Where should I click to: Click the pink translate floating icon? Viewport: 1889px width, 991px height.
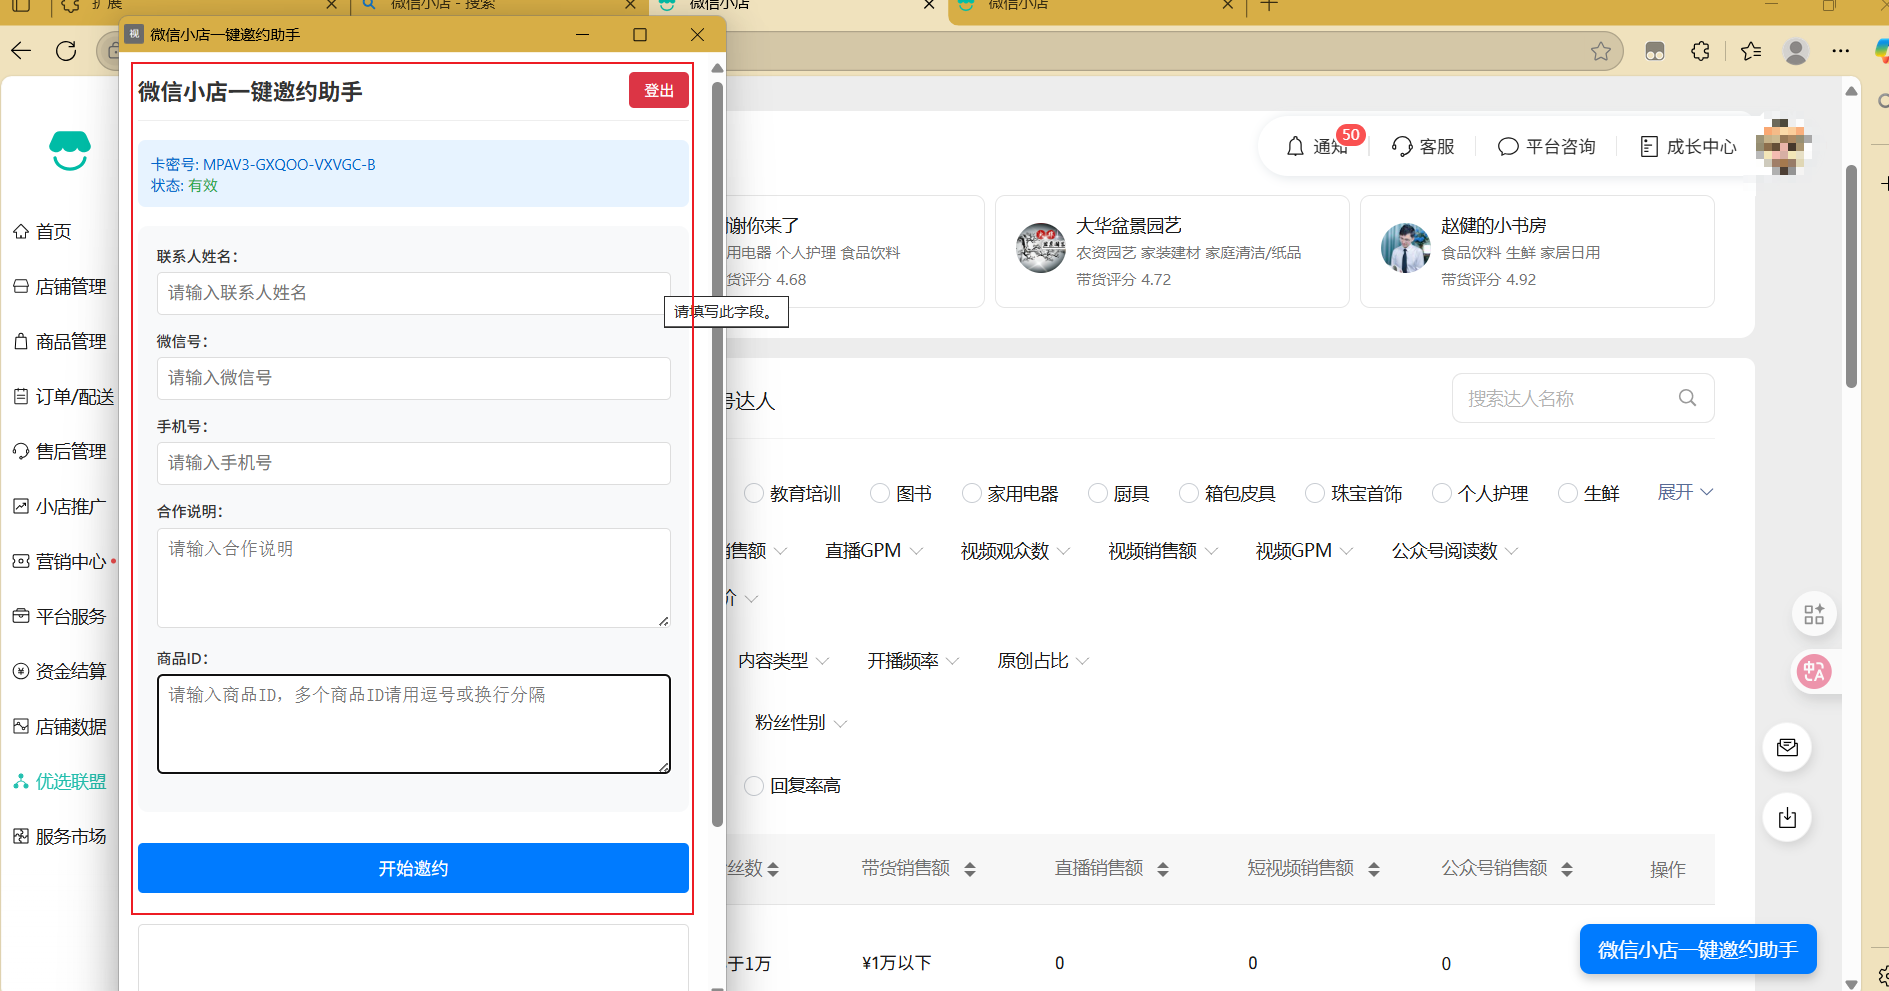1814,671
